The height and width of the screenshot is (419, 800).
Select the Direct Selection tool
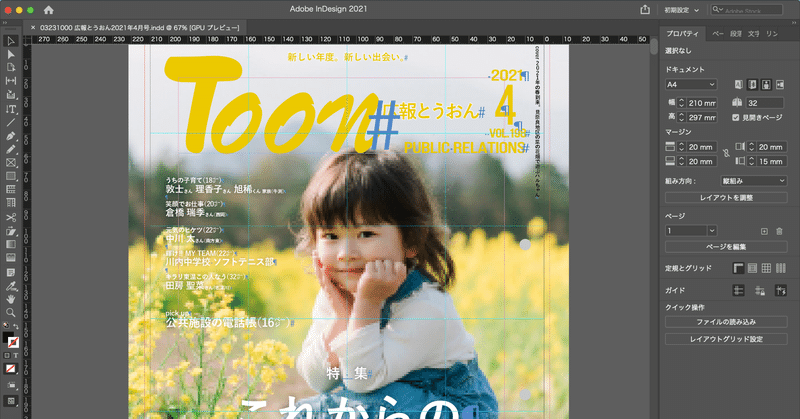click(x=11, y=55)
